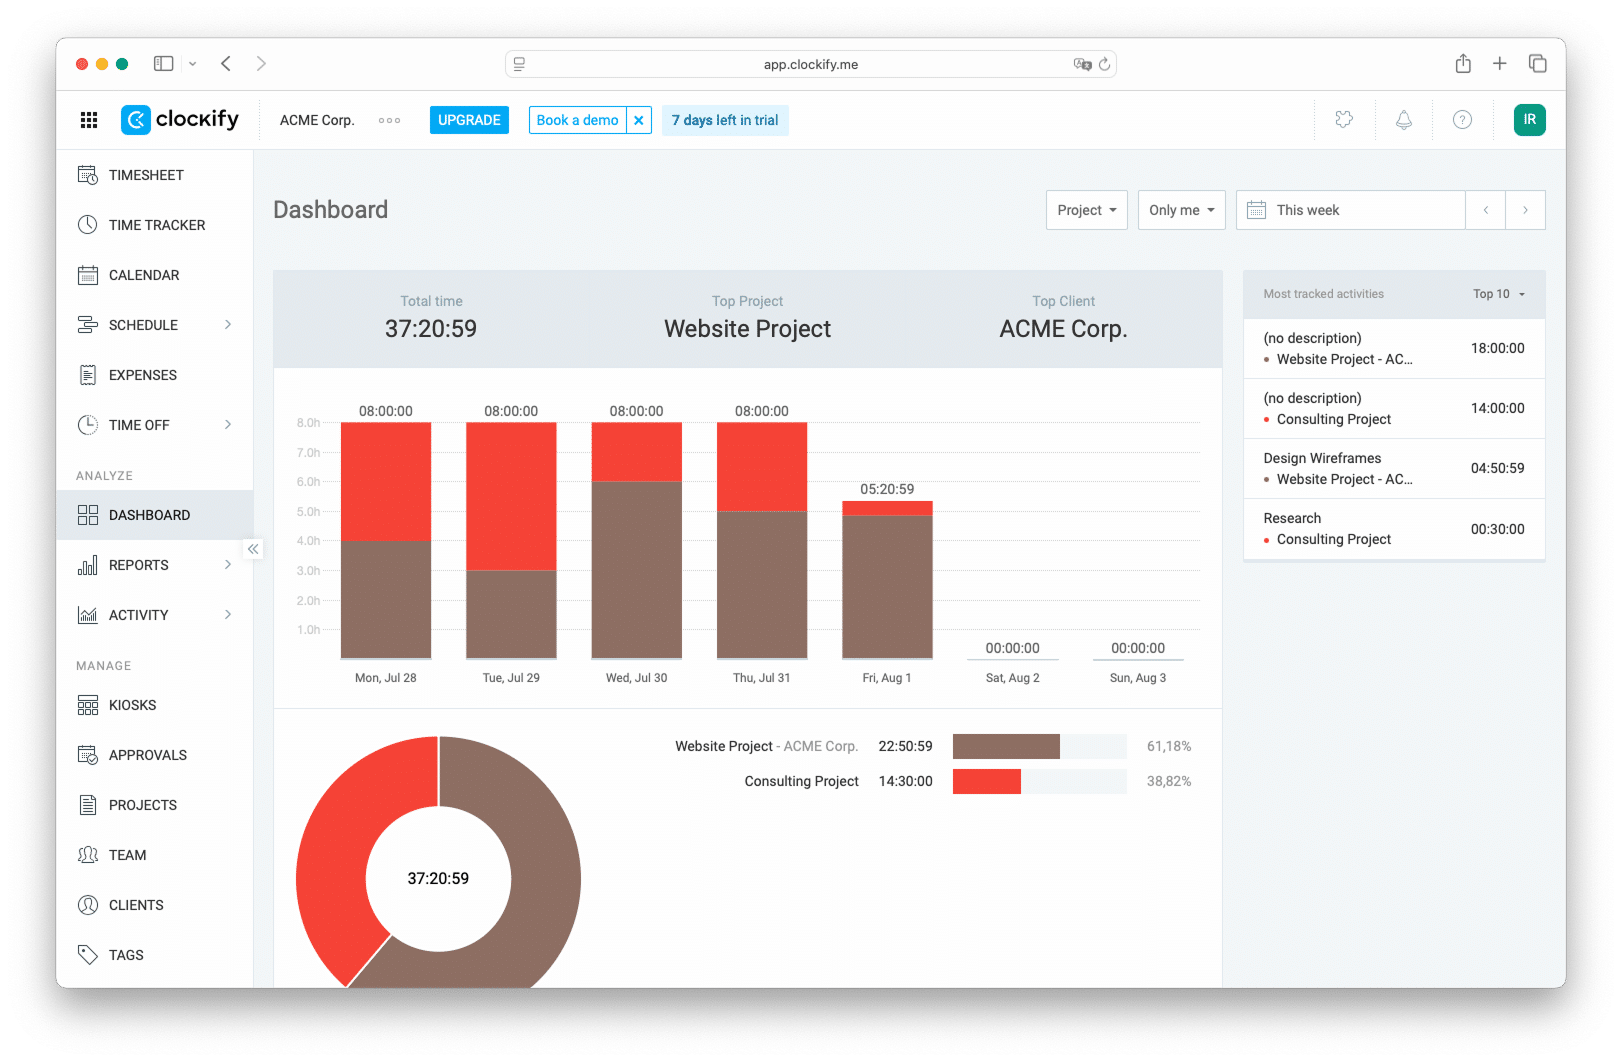Screen dimensions: 1622x1062
Task: Open the Only me dropdown
Action: click(x=1182, y=210)
